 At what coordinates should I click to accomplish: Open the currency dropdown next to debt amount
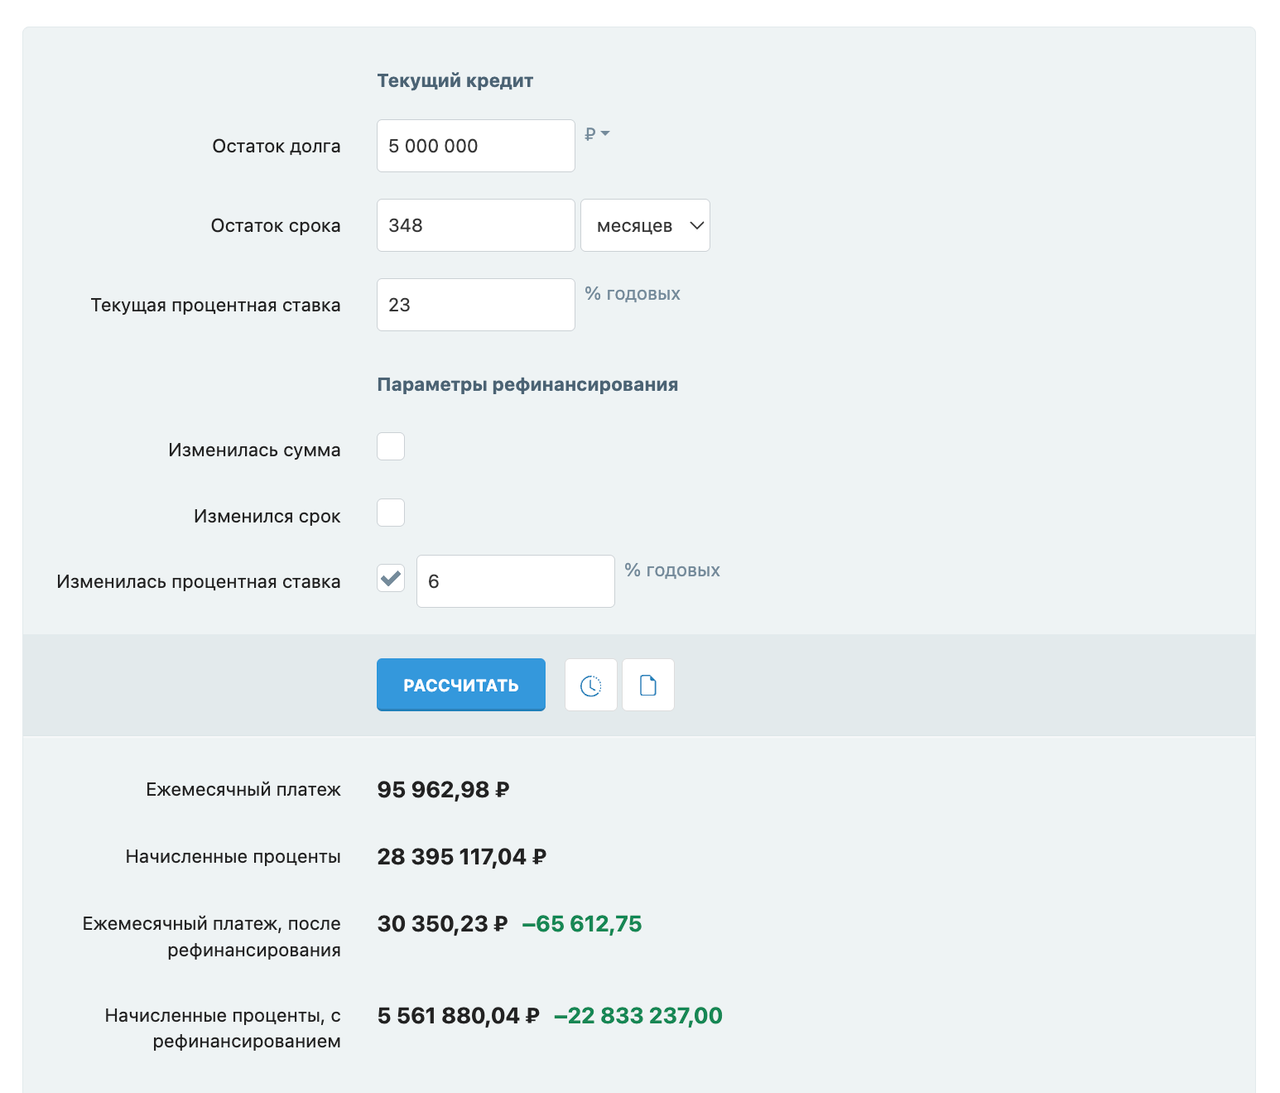click(x=597, y=132)
